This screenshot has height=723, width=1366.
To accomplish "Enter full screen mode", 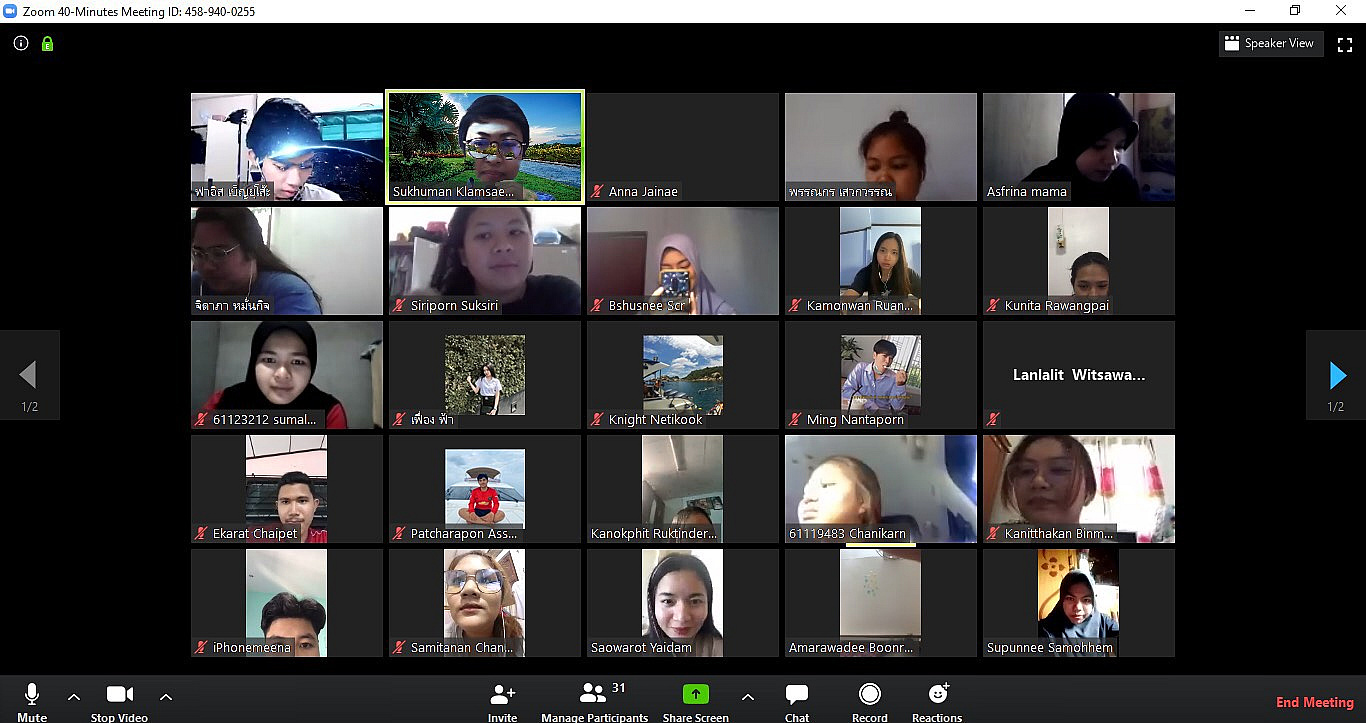I will 1344,44.
